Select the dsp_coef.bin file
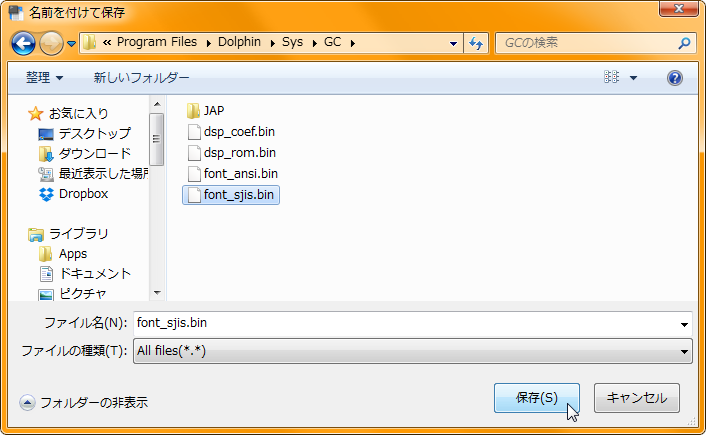Image resolution: width=706 pixels, height=435 pixels. [239, 131]
